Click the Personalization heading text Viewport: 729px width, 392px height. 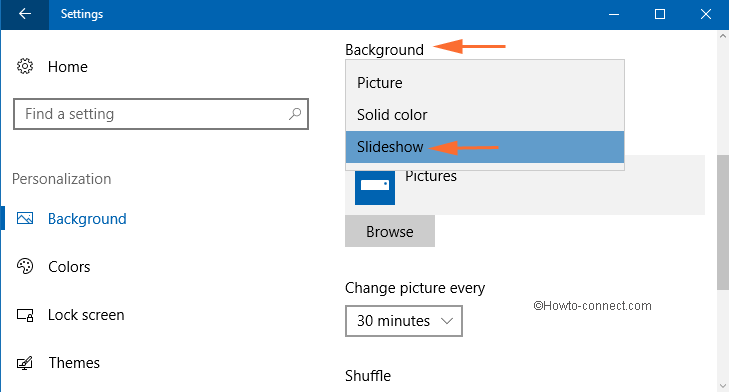[61, 179]
